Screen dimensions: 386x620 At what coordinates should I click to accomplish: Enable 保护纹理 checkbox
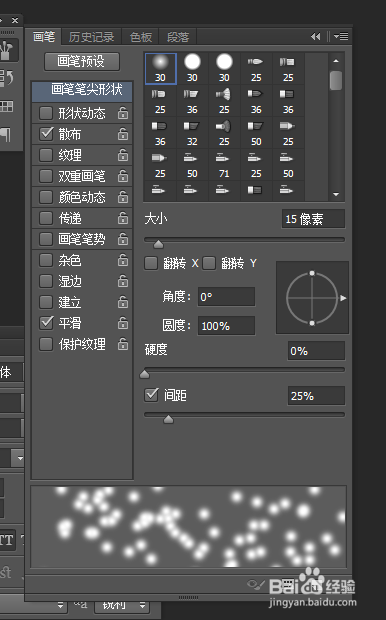coord(46,344)
